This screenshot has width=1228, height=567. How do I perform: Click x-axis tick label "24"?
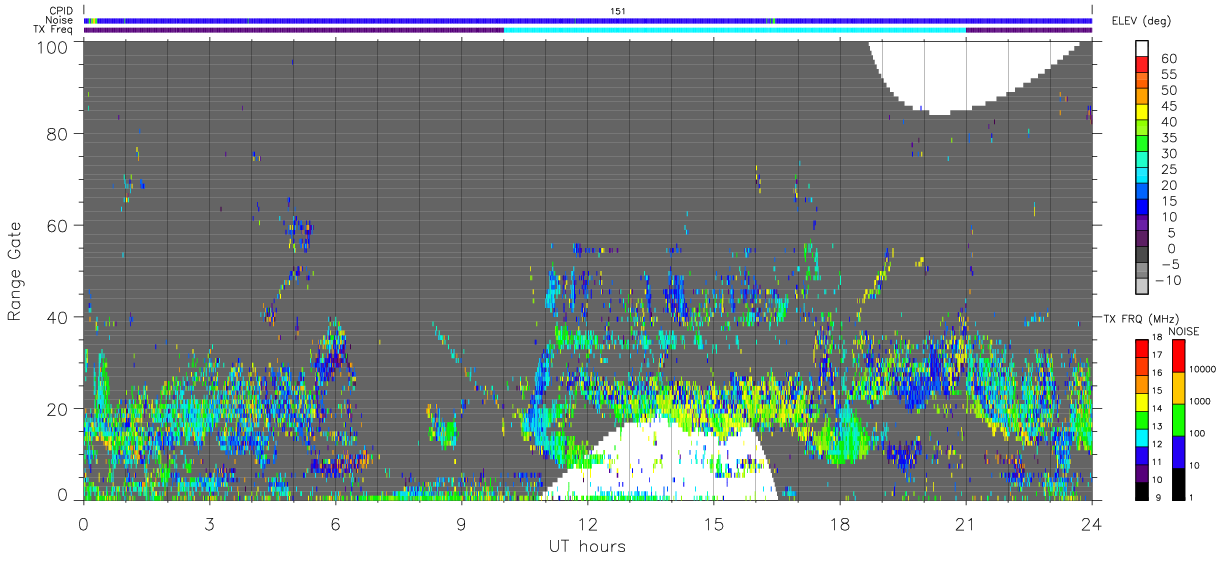(1091, 524)
